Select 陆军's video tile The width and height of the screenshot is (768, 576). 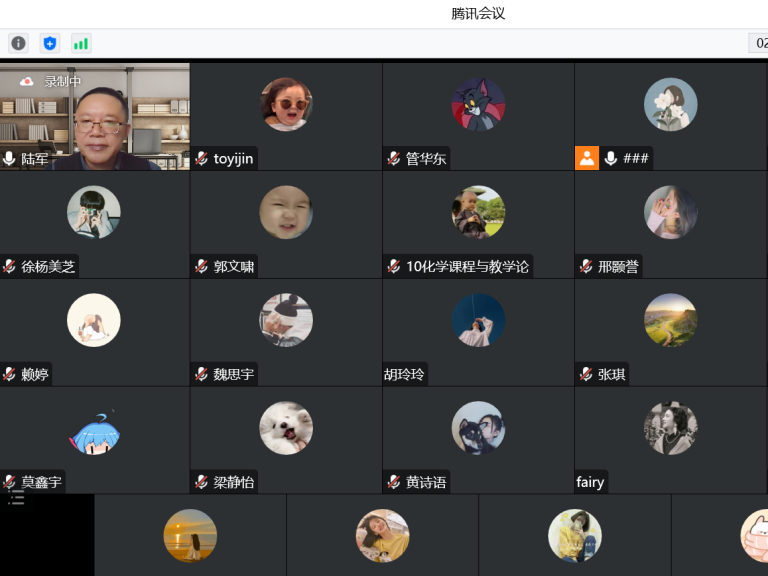click(x=95, y=117)
